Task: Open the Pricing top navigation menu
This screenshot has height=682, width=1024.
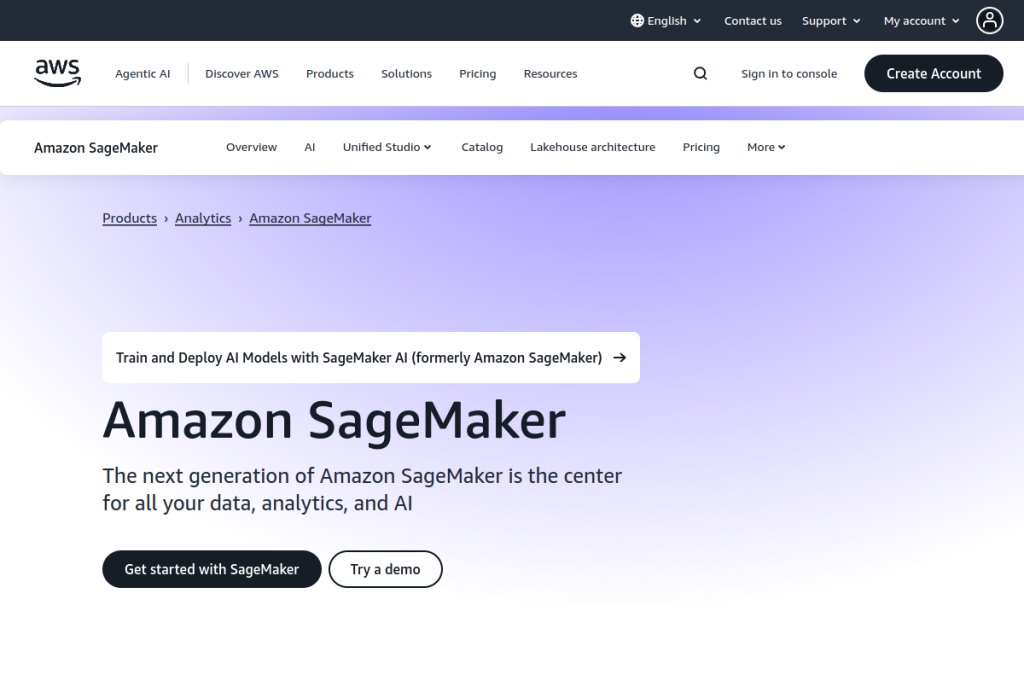Action: coord(477,73)
